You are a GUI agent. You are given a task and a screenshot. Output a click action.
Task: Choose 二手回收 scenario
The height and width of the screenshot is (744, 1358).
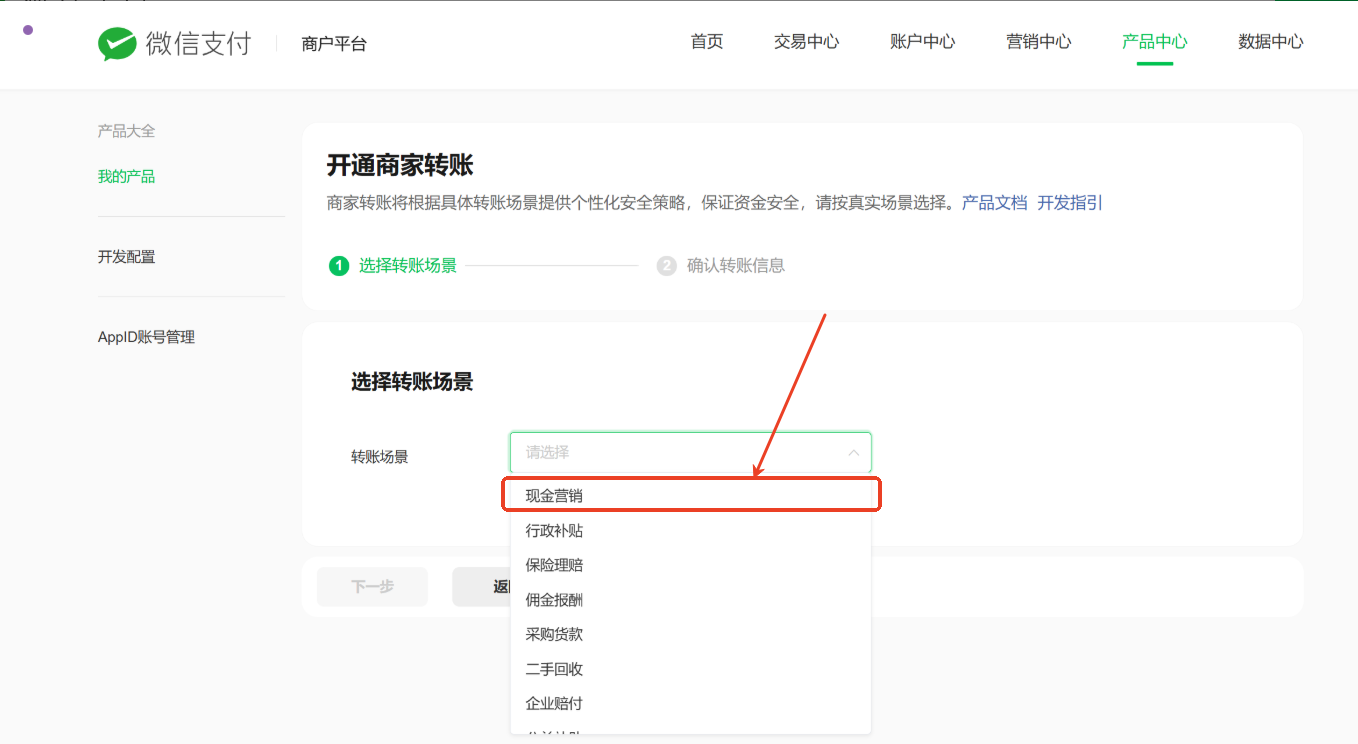(690, 669)
